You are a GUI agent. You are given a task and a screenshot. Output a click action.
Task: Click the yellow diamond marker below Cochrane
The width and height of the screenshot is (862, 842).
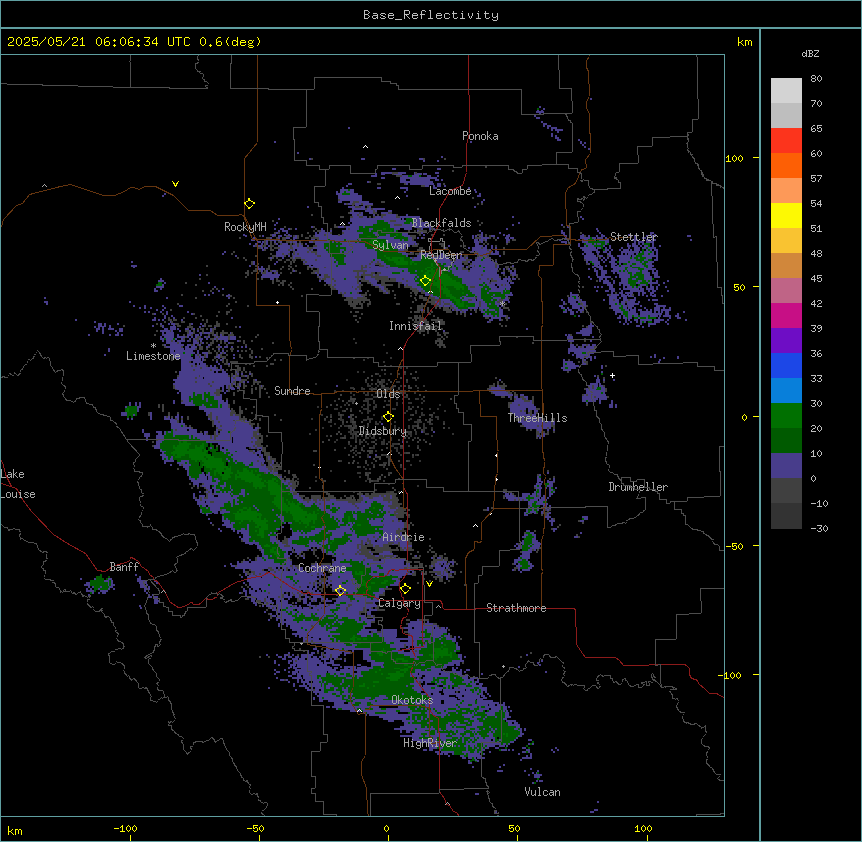340,591
